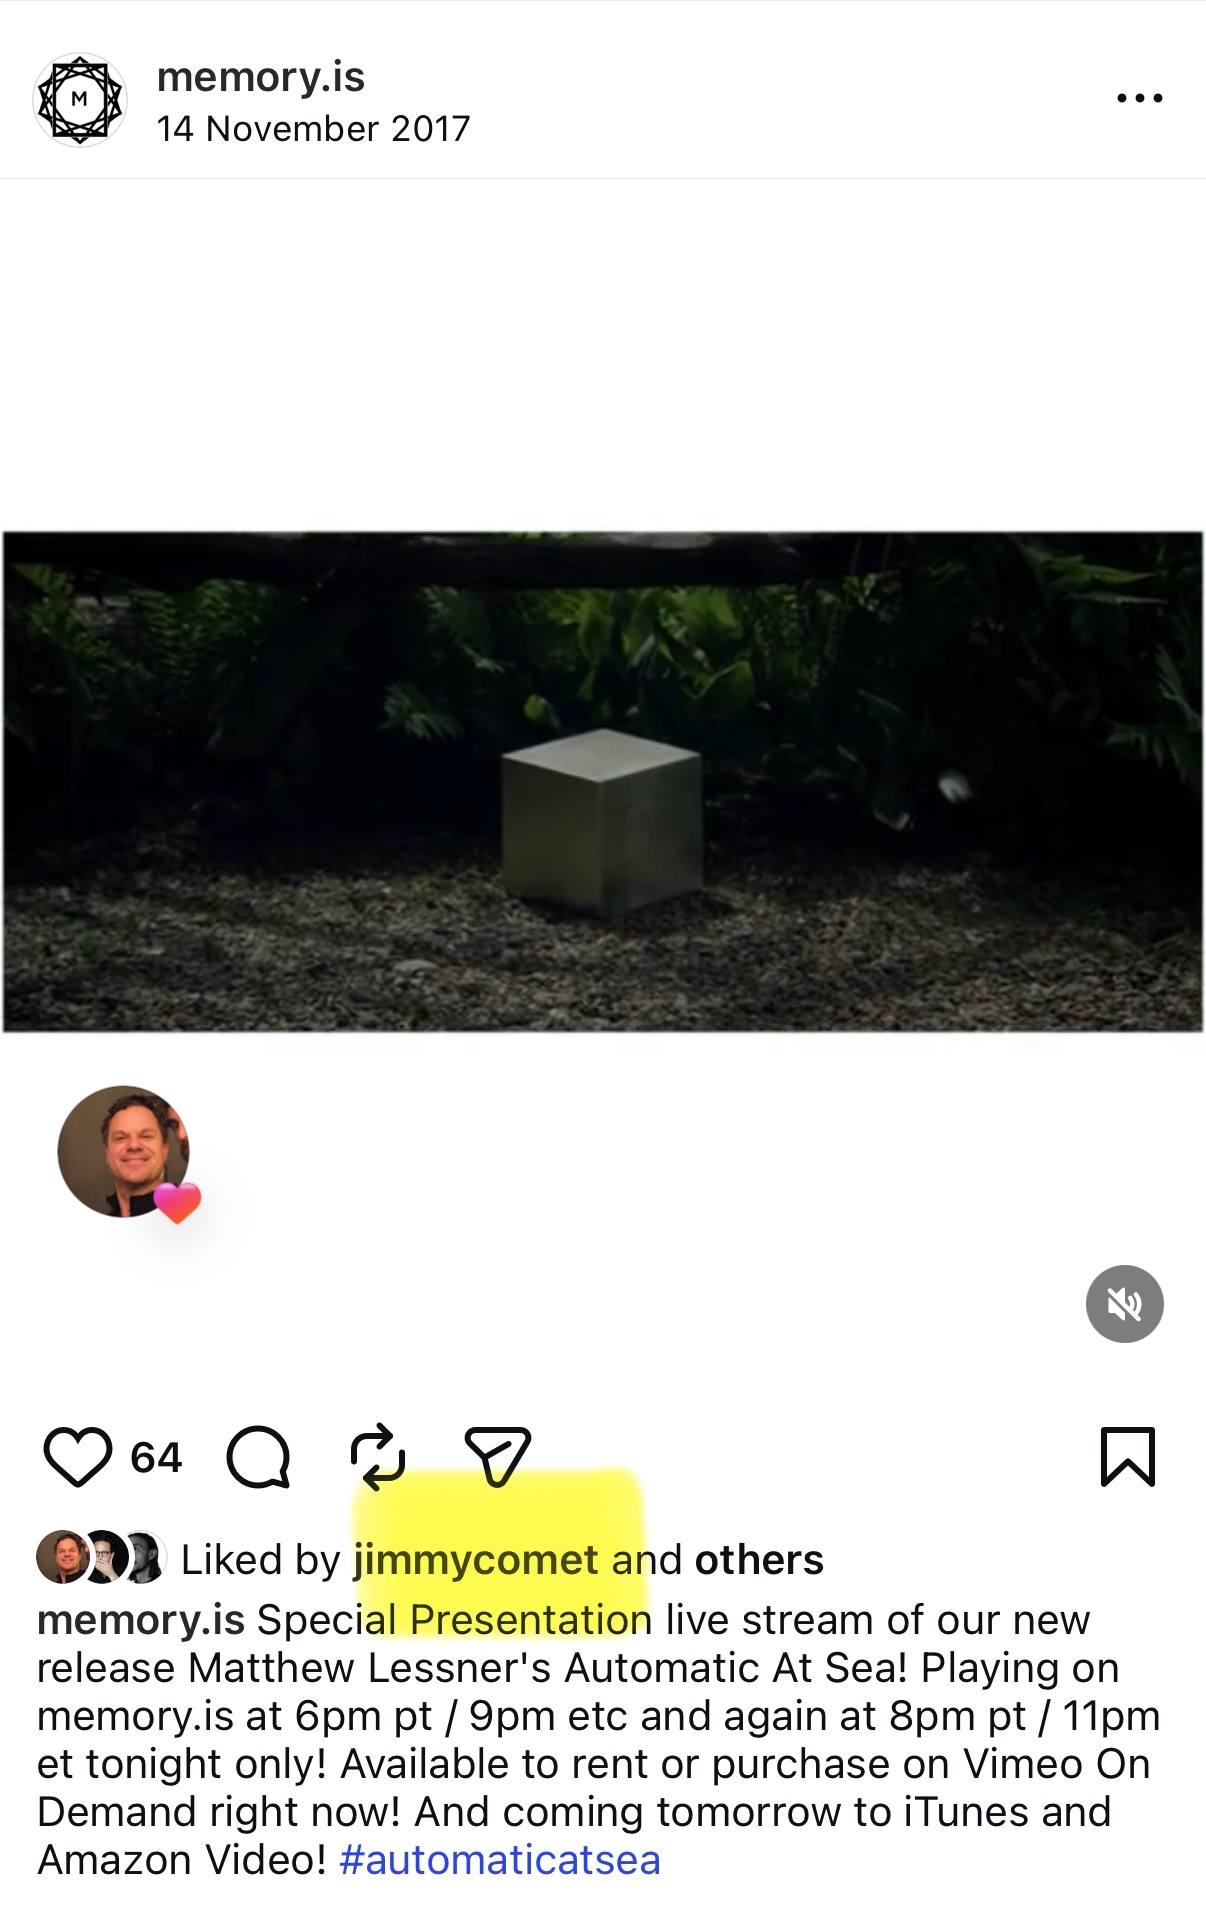
Task: Tap the video with metal cube
Action: 603,782
